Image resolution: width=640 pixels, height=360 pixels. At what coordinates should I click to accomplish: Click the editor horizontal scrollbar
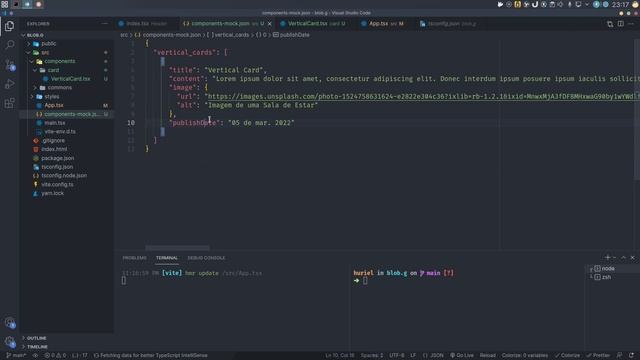pos(178,248)
